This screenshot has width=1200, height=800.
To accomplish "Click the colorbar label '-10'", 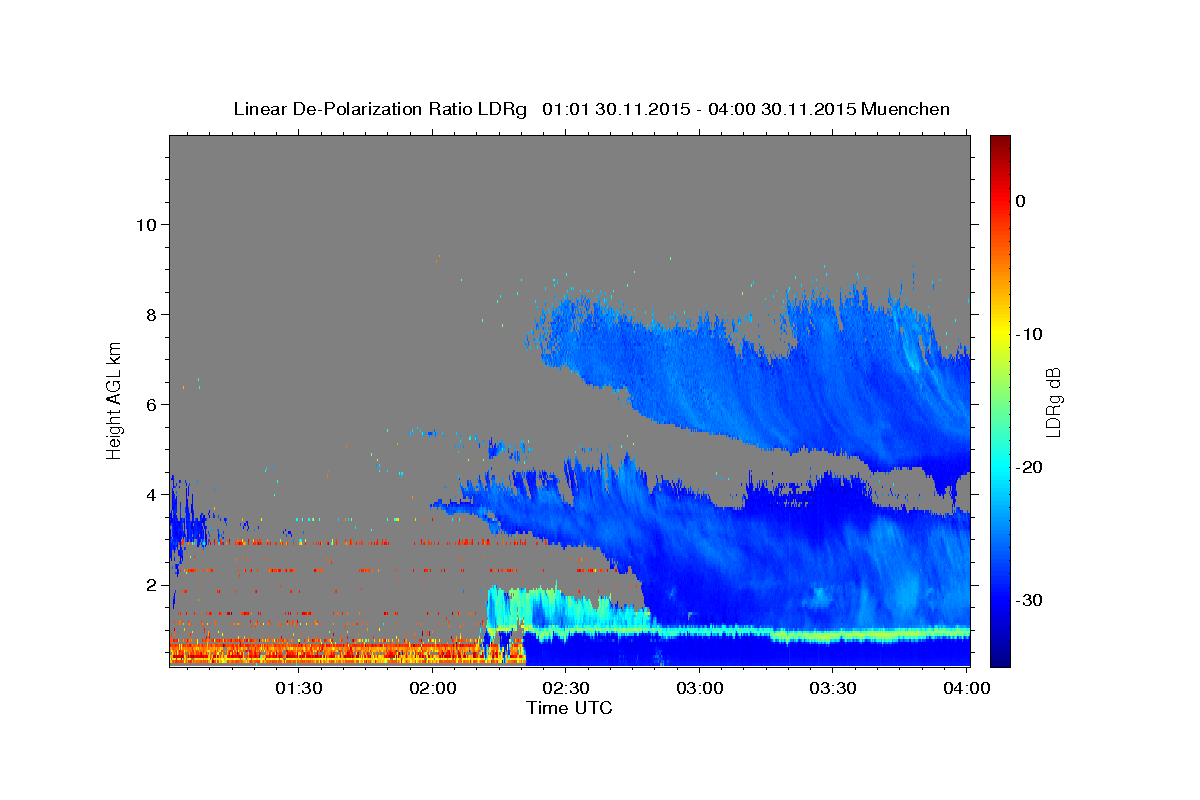I will pos(1030,334).
